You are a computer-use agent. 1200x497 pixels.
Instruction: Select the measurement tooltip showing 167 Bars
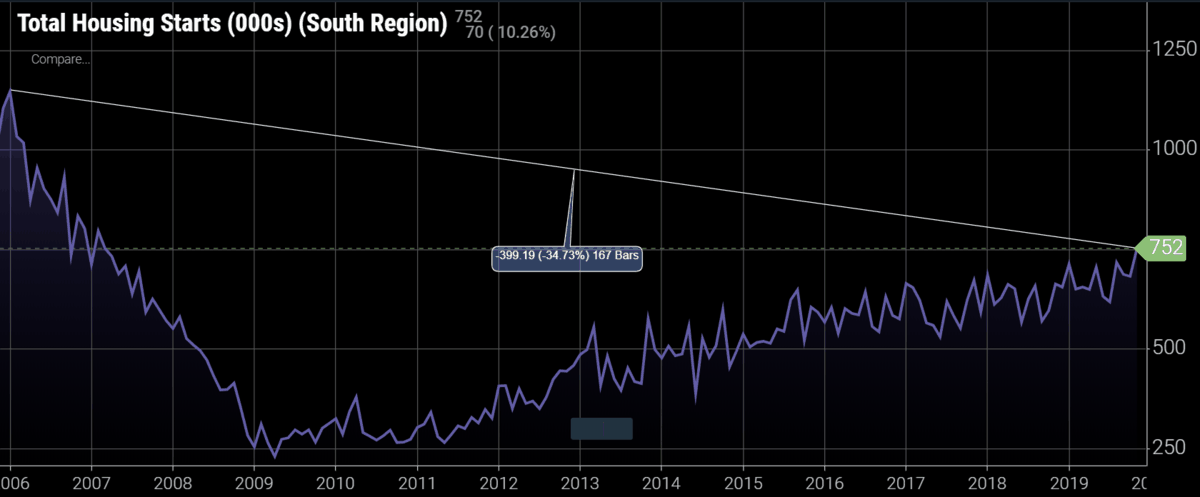tap(567, 257)
